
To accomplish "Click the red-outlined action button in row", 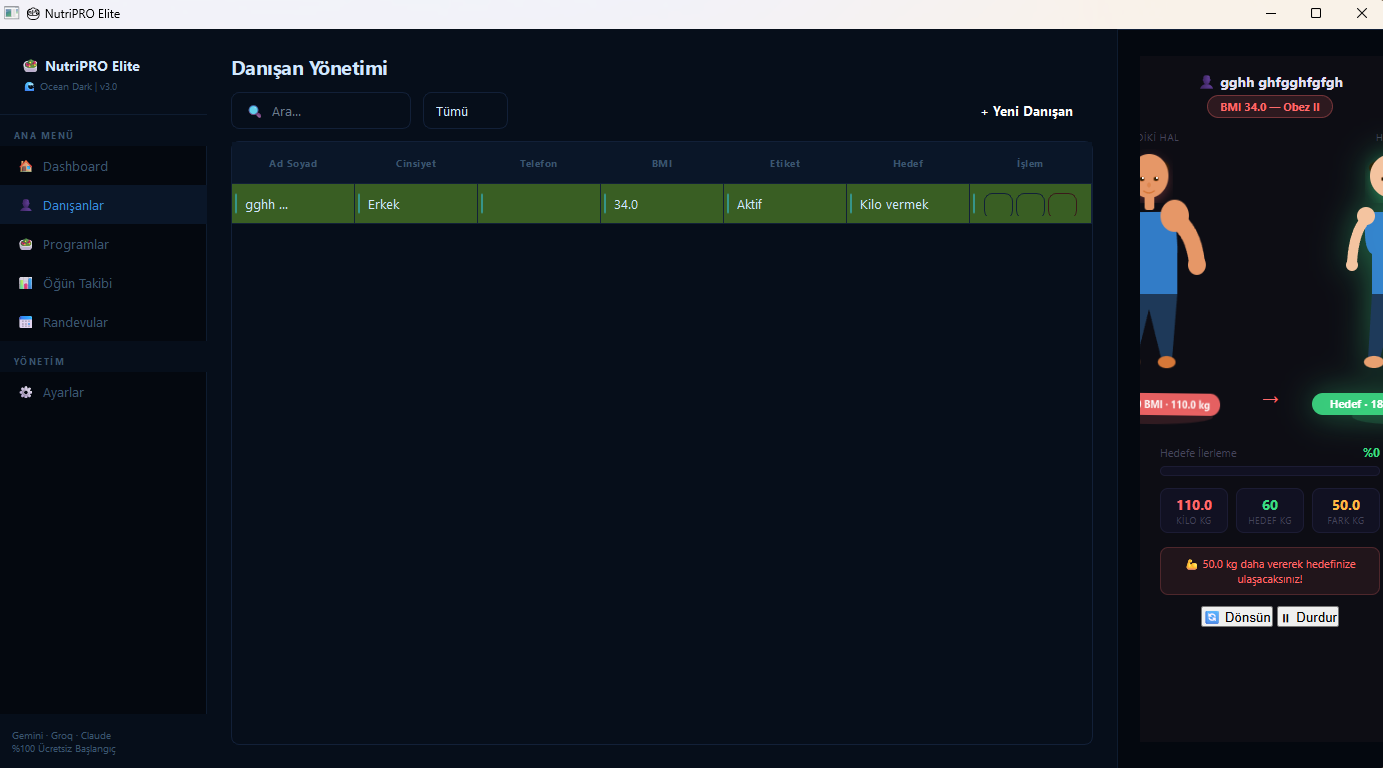I will [x=1062, y=205].
